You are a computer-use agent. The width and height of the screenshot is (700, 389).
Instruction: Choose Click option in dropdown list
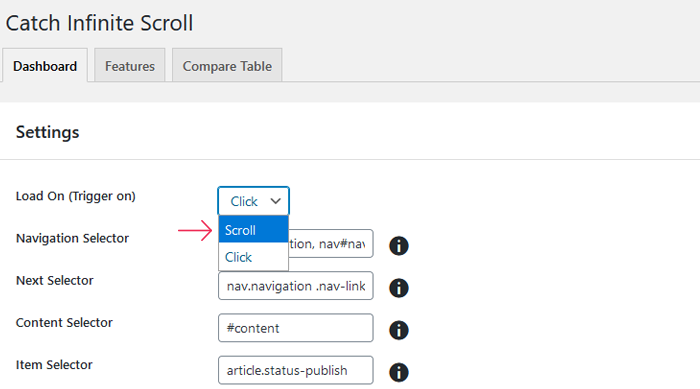[x=253, y=257]
